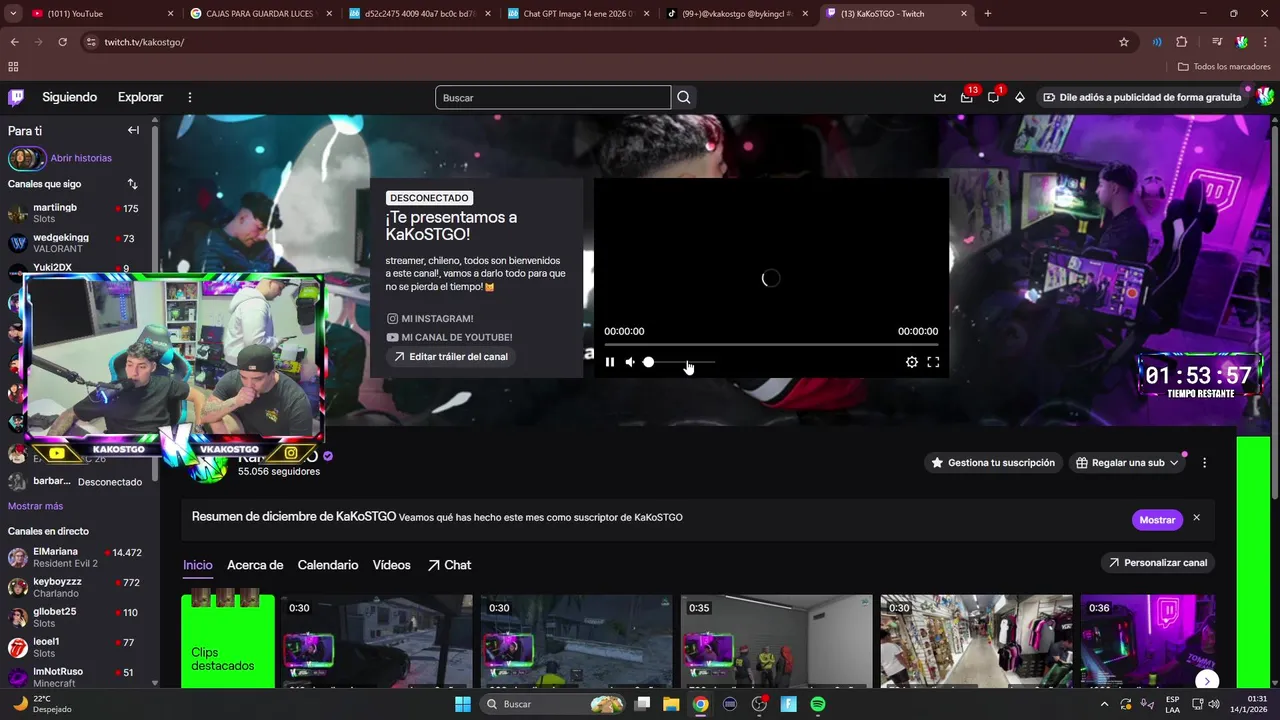Open the wedgekingg VALORANT channel

pyautogui.click(x=76, y=243)
